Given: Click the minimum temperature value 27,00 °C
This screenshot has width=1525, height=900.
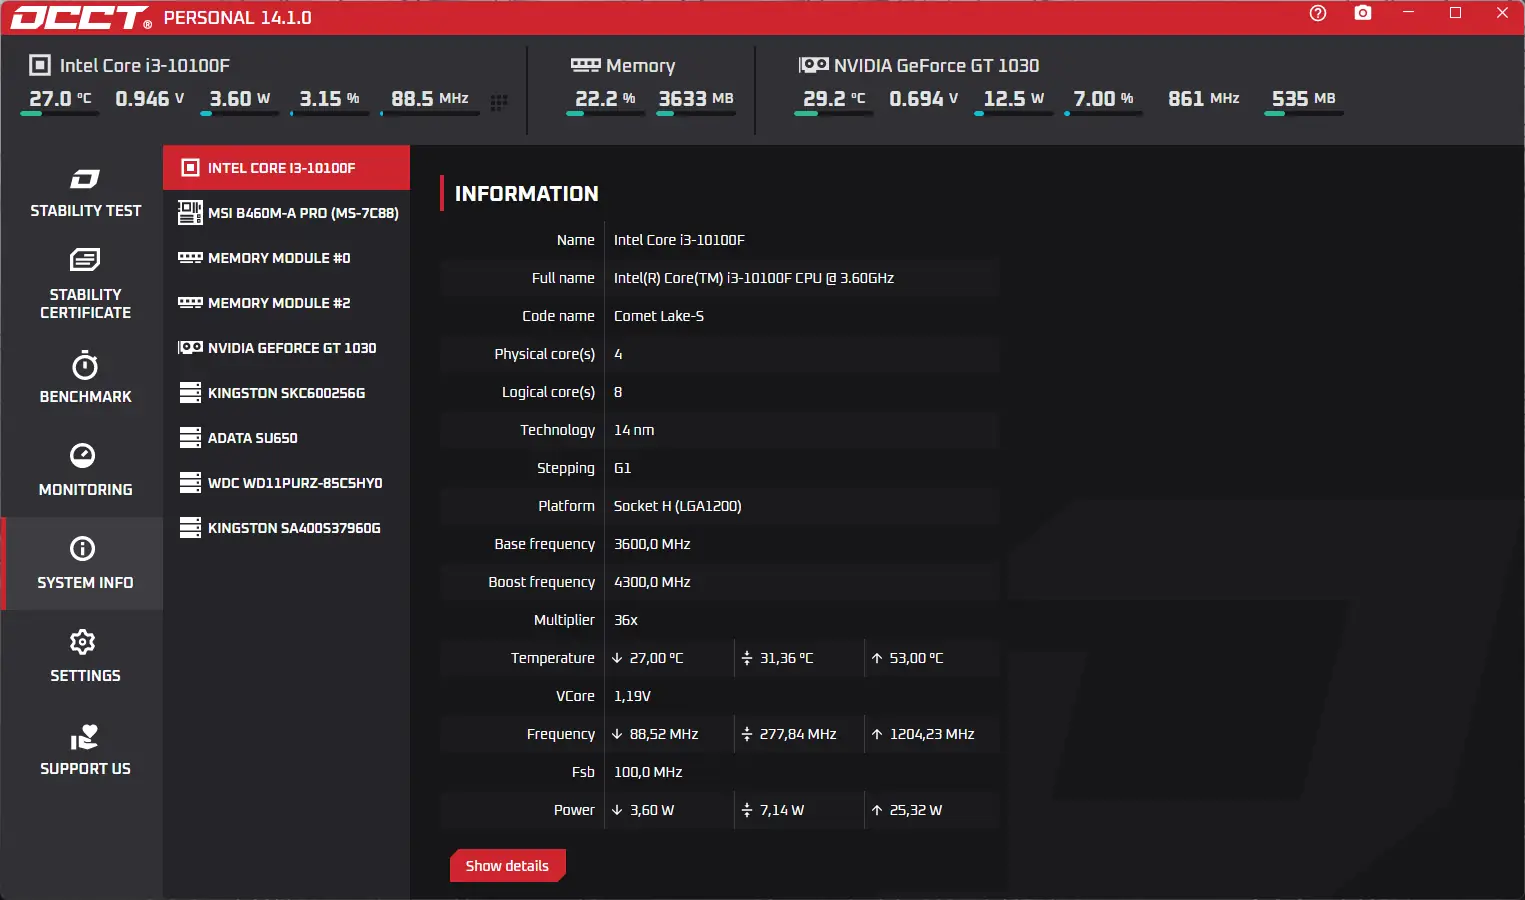Looking at the screenshot, I should click(x=656, y=658).
